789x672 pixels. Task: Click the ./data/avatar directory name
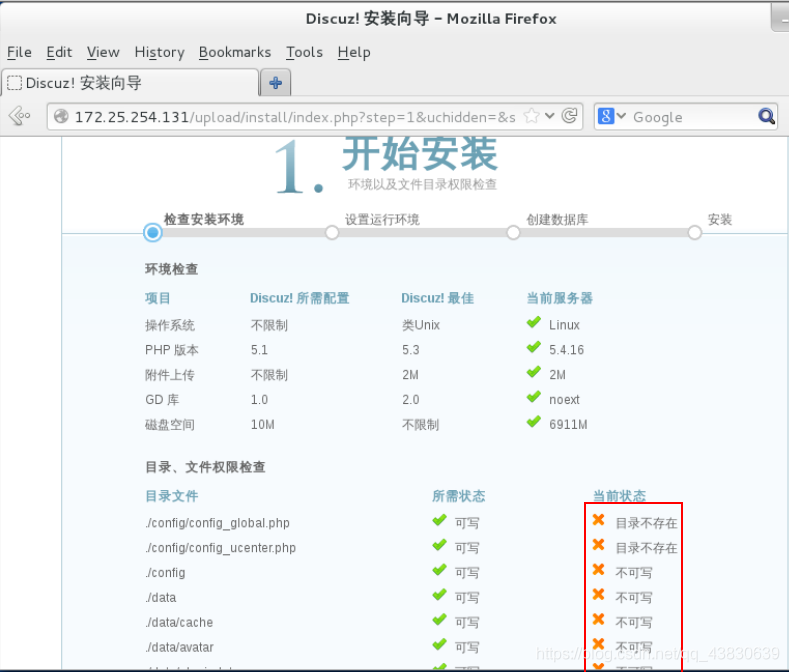(179, 647)
